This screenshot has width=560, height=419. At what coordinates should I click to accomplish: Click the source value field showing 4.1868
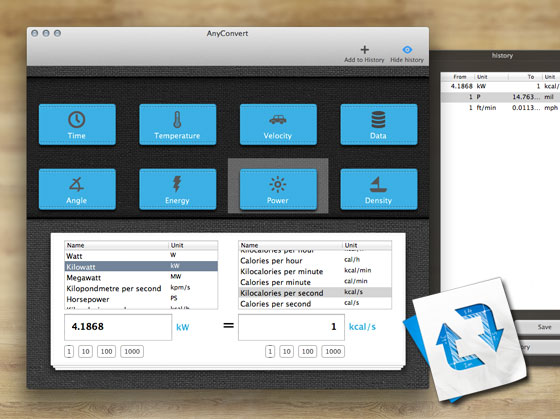[118, 327]
